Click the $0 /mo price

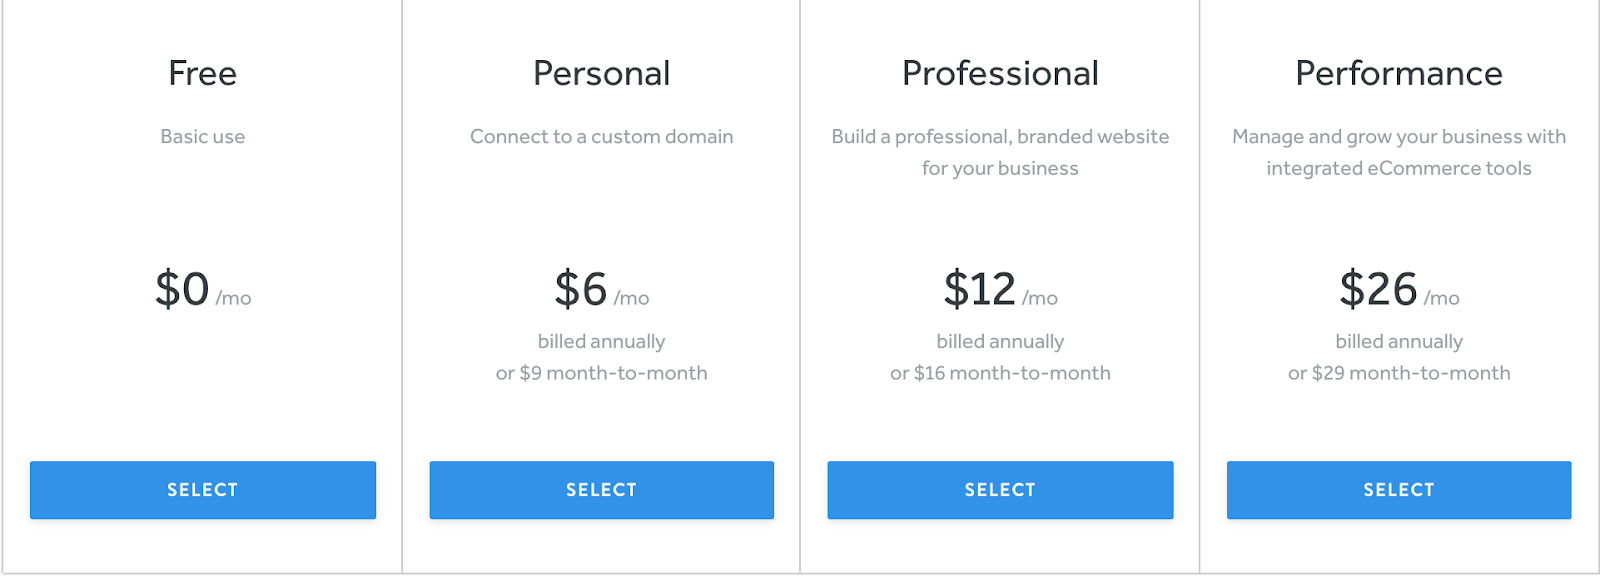[203, 290]
